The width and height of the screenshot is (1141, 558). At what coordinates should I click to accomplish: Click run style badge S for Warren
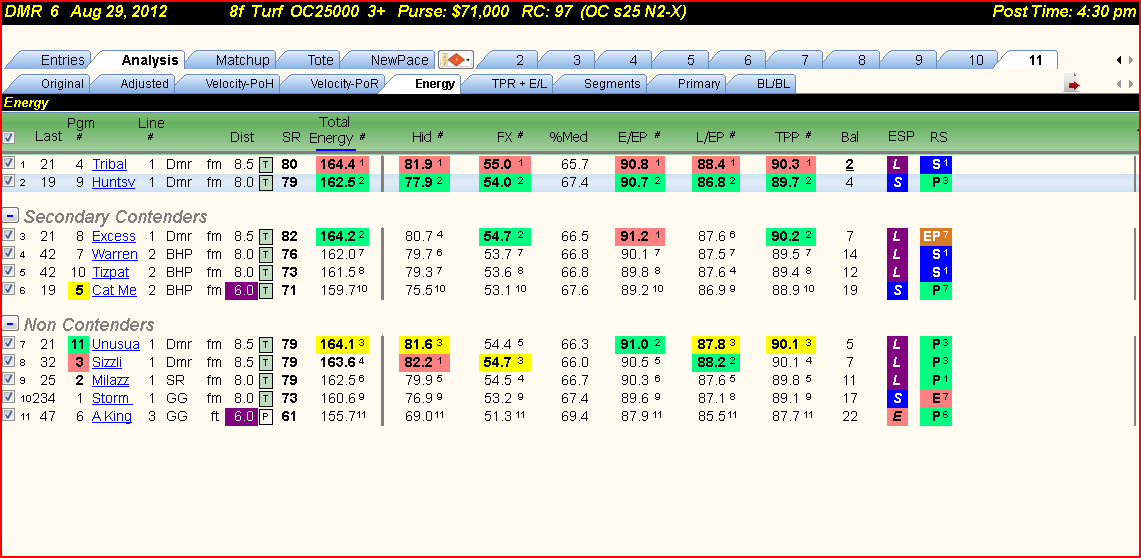point(935,255)
